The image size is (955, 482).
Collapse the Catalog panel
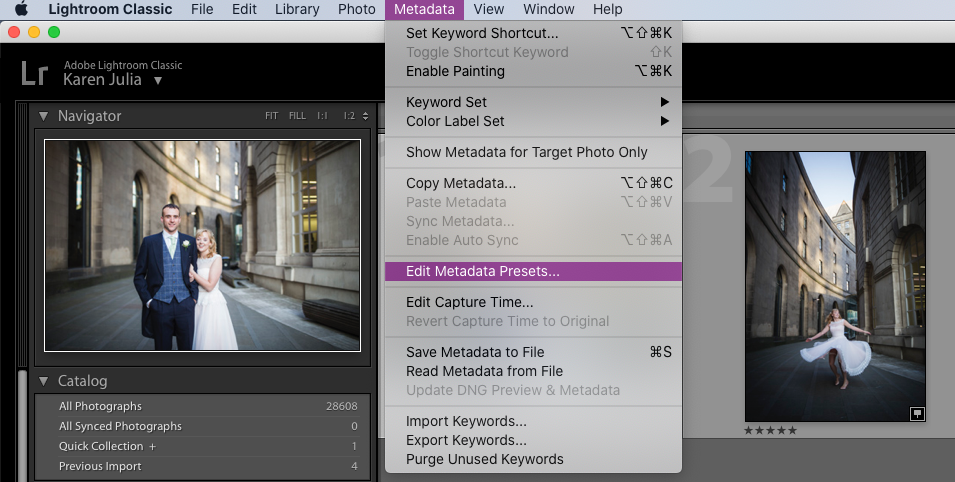[43, 381]
